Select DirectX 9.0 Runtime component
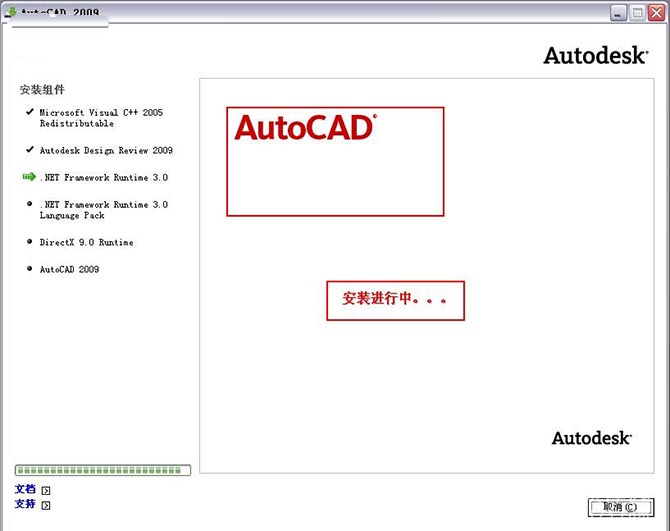 86,242
